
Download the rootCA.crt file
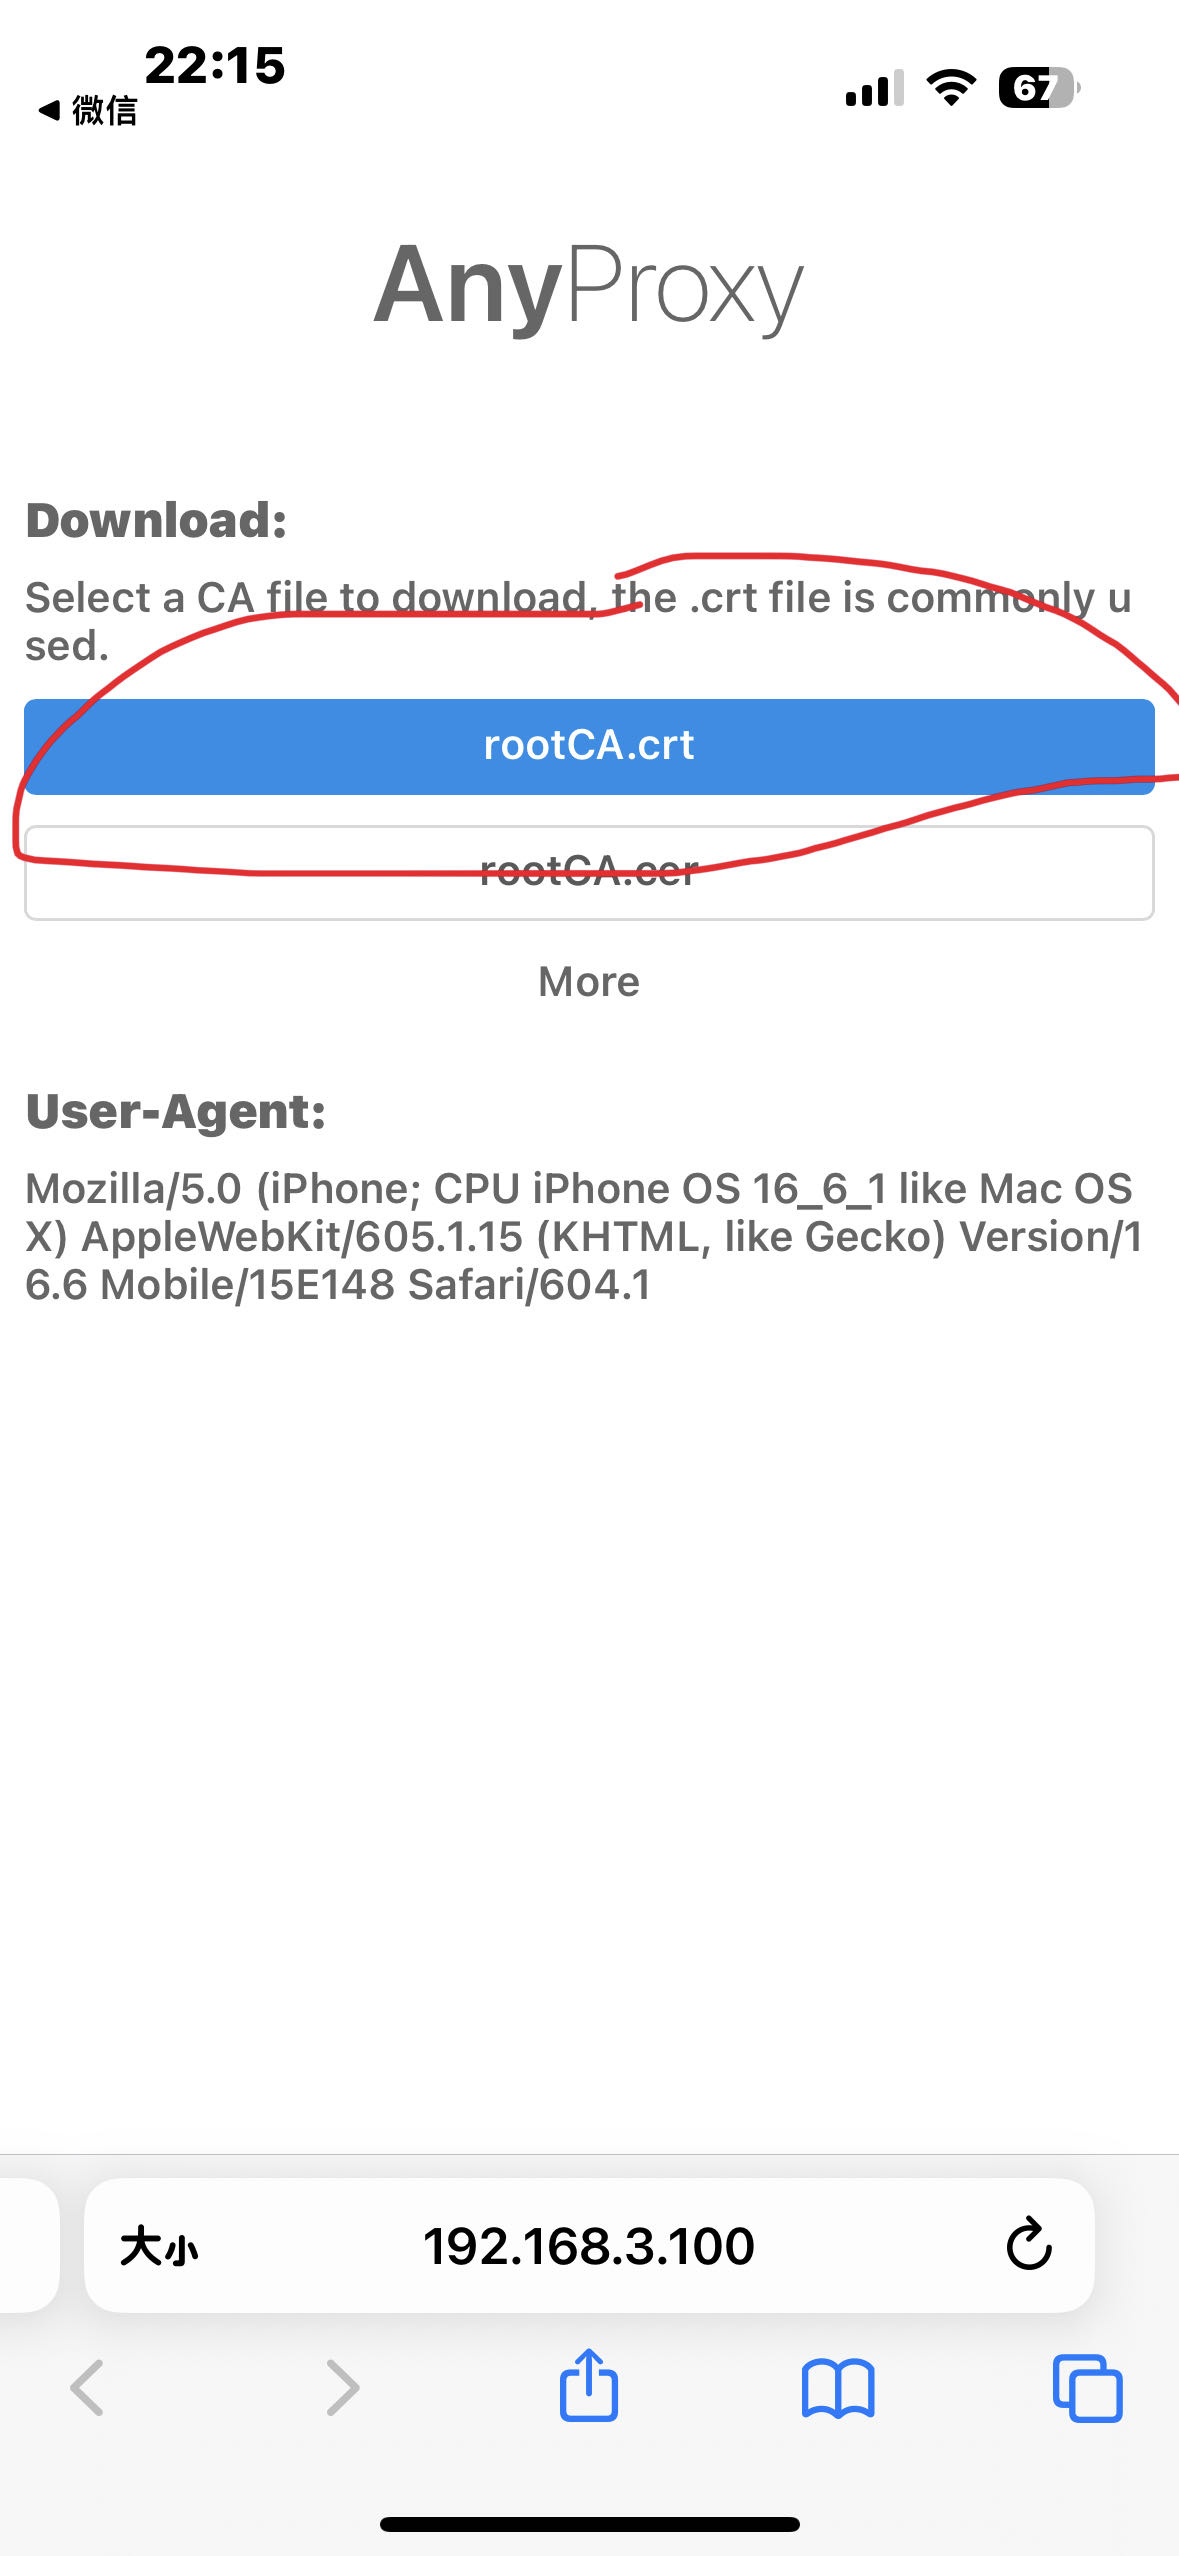click(x=589, y=746)
